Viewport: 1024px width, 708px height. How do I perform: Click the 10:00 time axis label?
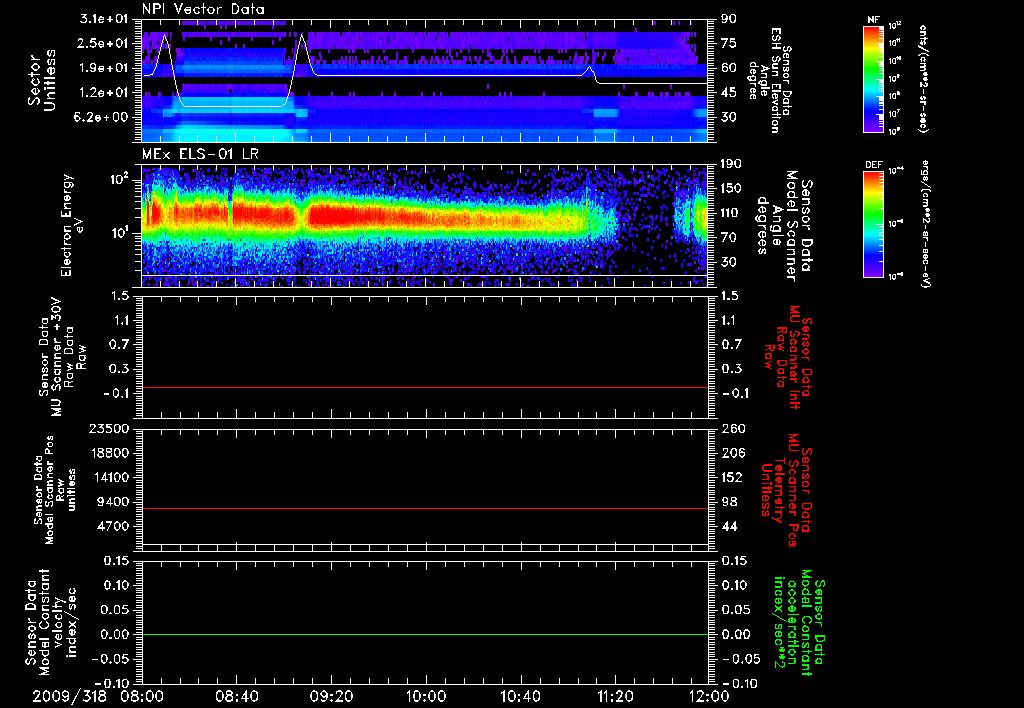[x=426, y=696]
